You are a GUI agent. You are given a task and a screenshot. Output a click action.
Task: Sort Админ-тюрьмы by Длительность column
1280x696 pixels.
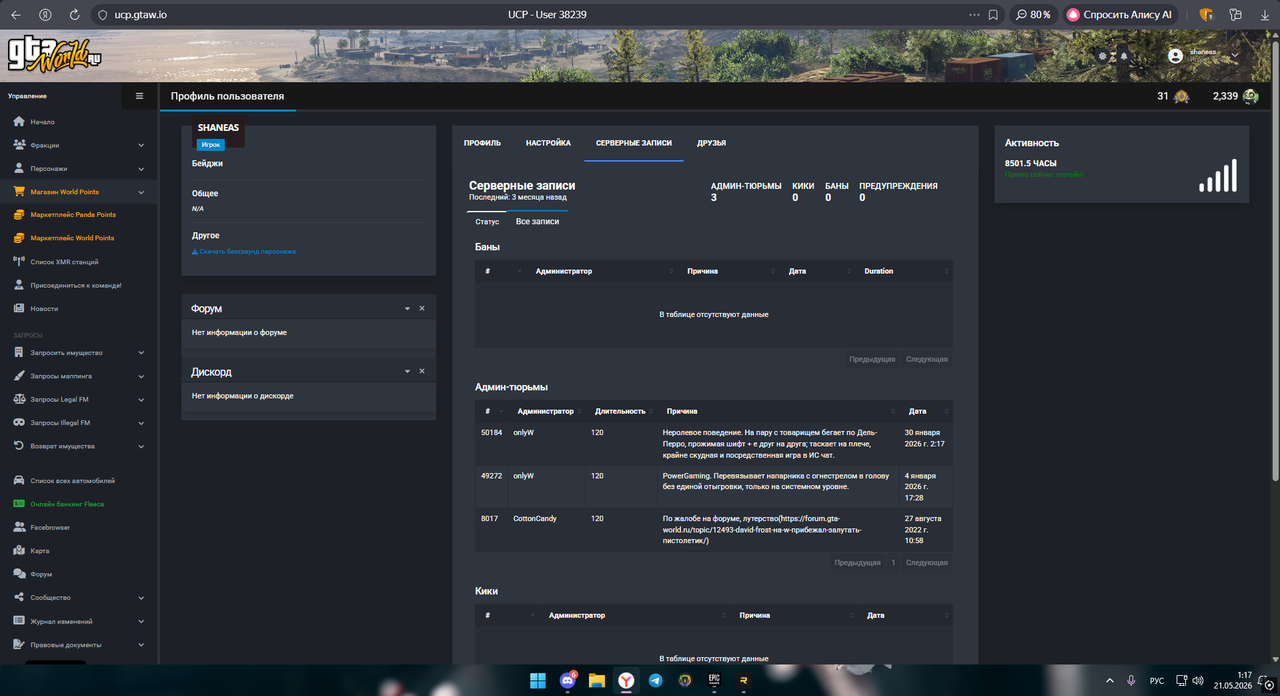[620, 411]
